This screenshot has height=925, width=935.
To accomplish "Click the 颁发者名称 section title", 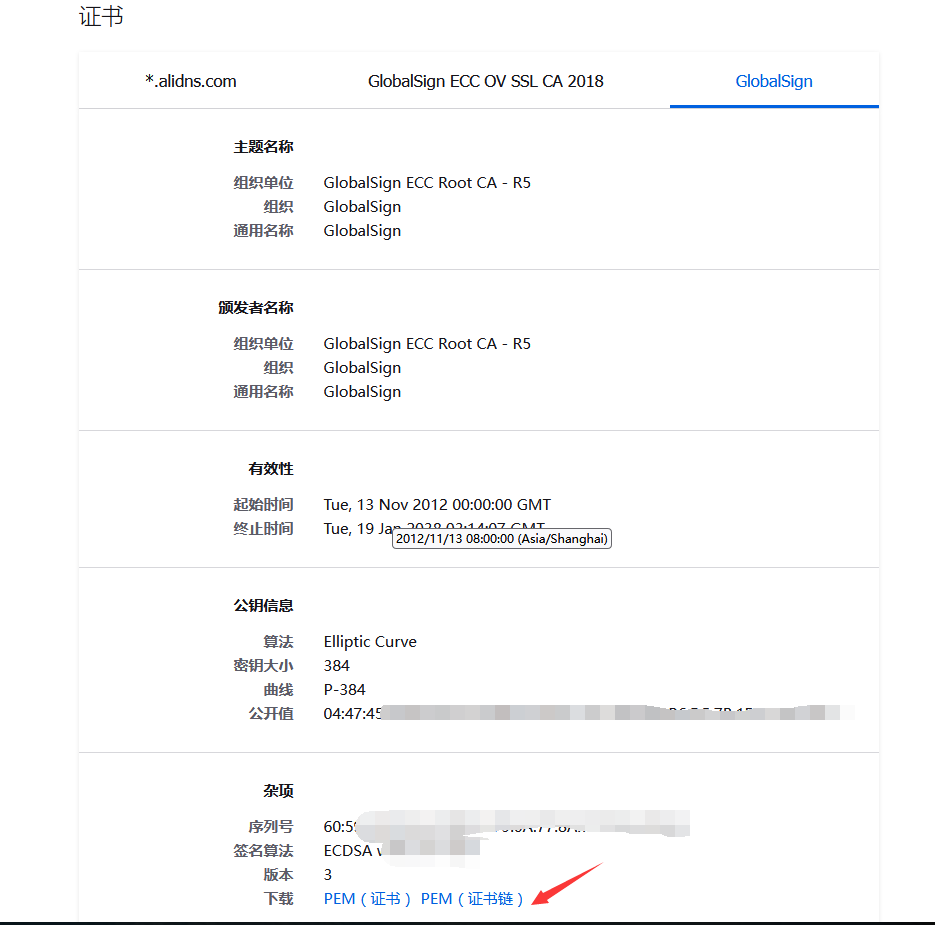I will (x=255, y=308).
